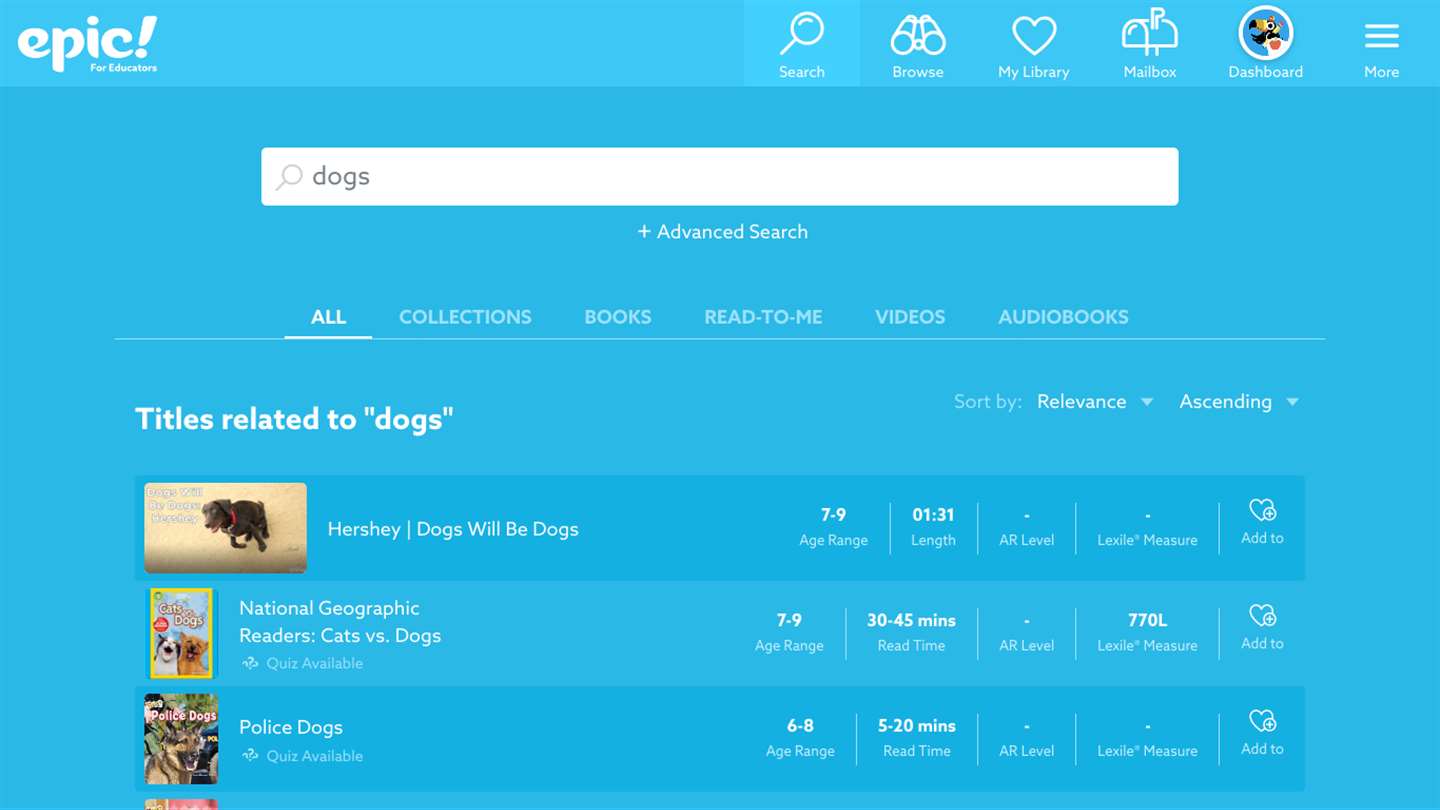
Task: Click quiz icon under Cats vs. Dogs
Action: pos(250,663)
